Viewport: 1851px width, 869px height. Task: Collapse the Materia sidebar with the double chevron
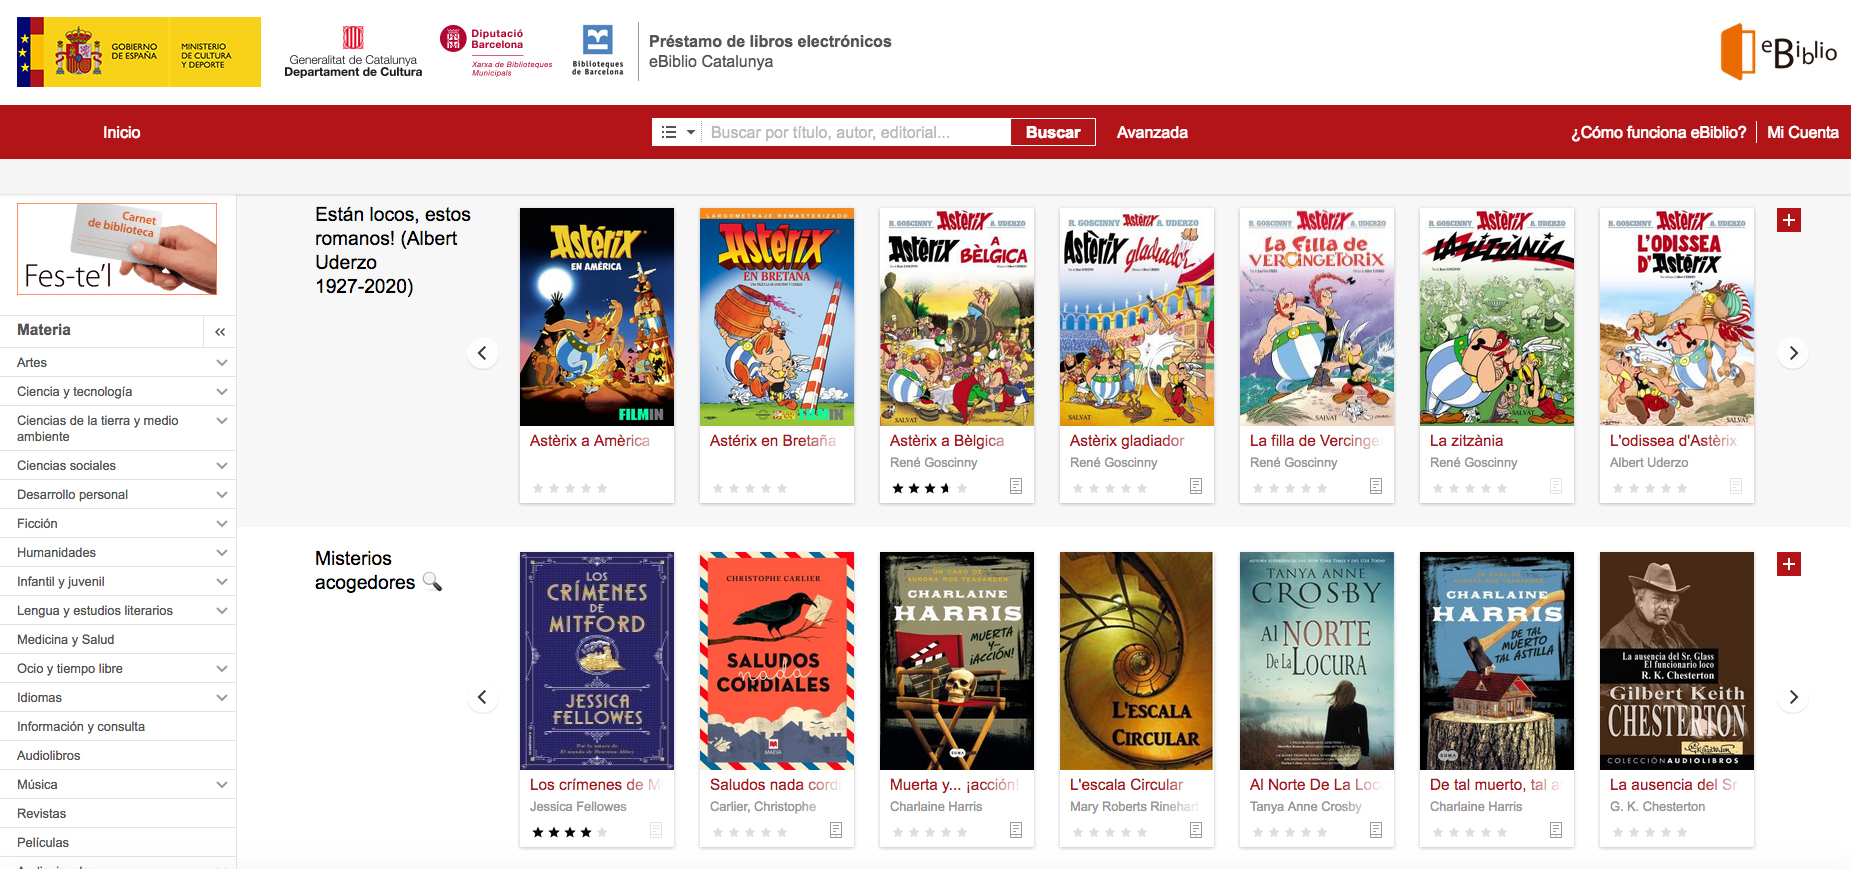[x=220, y=331]
